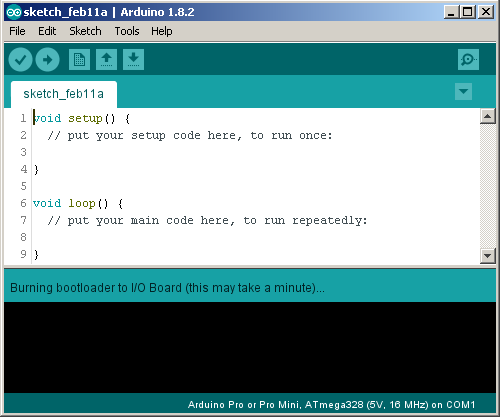Open the File menu
This screenshot has height=417, width=500.
[x=17, y=31]
